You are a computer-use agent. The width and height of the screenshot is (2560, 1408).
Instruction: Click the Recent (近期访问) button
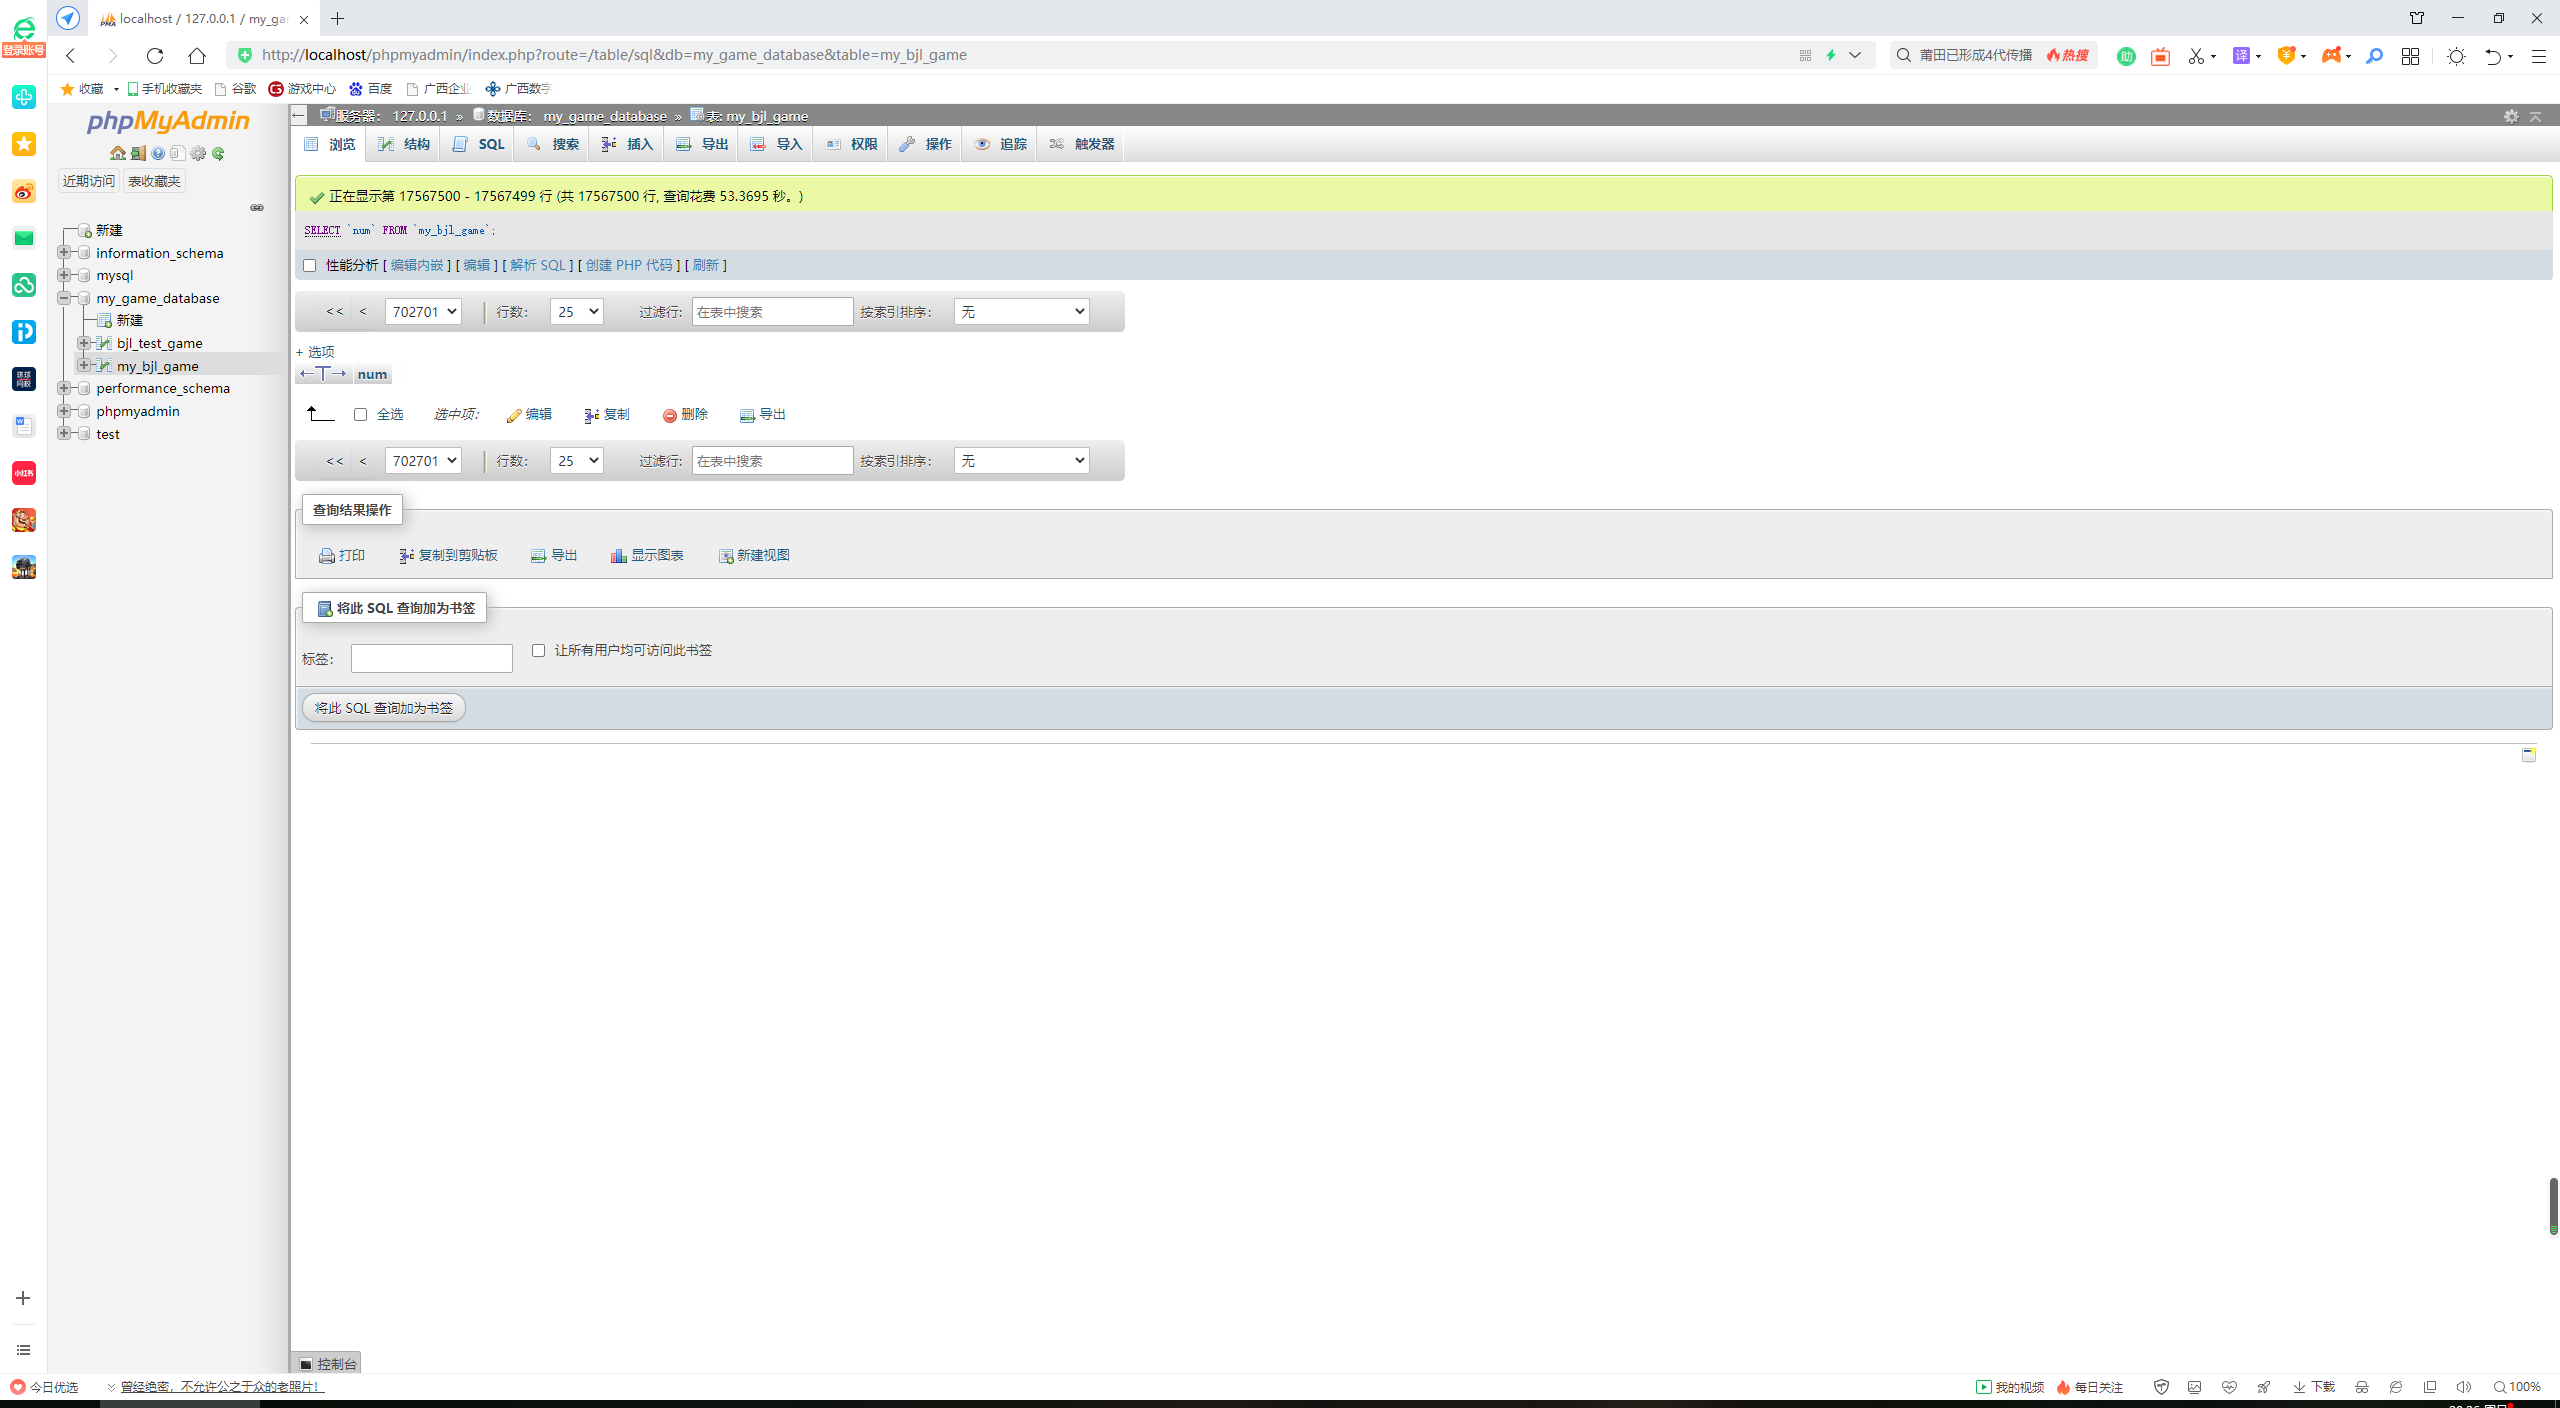pos(89,181)
